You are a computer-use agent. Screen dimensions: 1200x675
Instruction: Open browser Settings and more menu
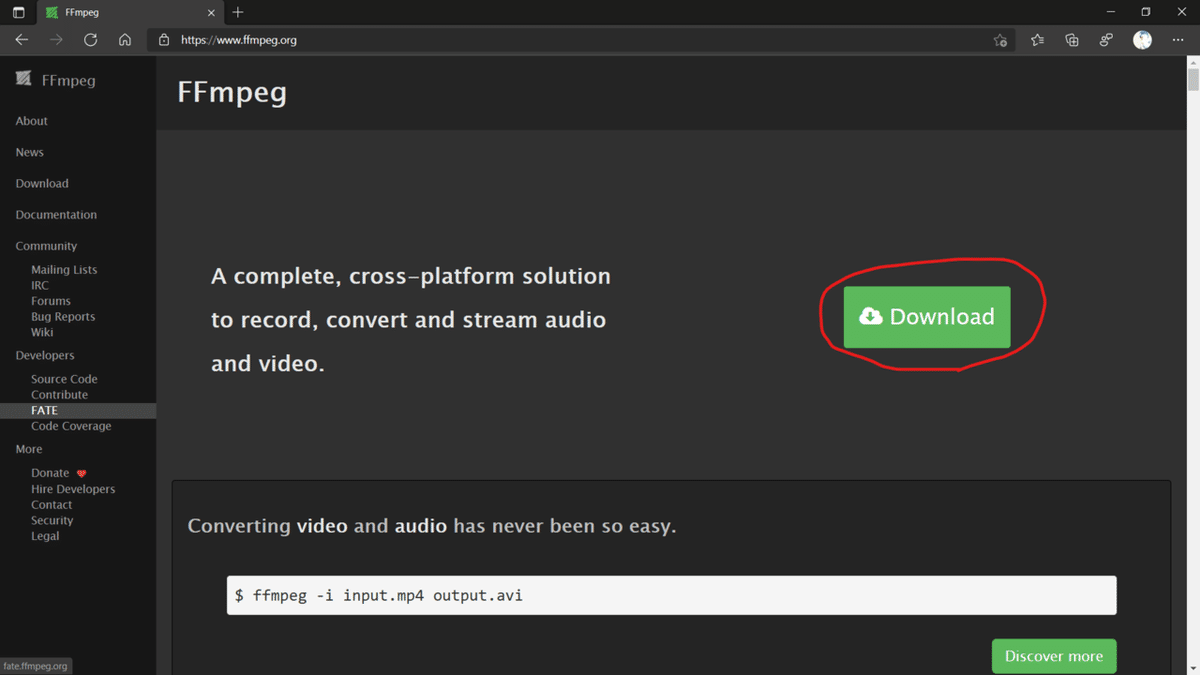[1178, 40]
